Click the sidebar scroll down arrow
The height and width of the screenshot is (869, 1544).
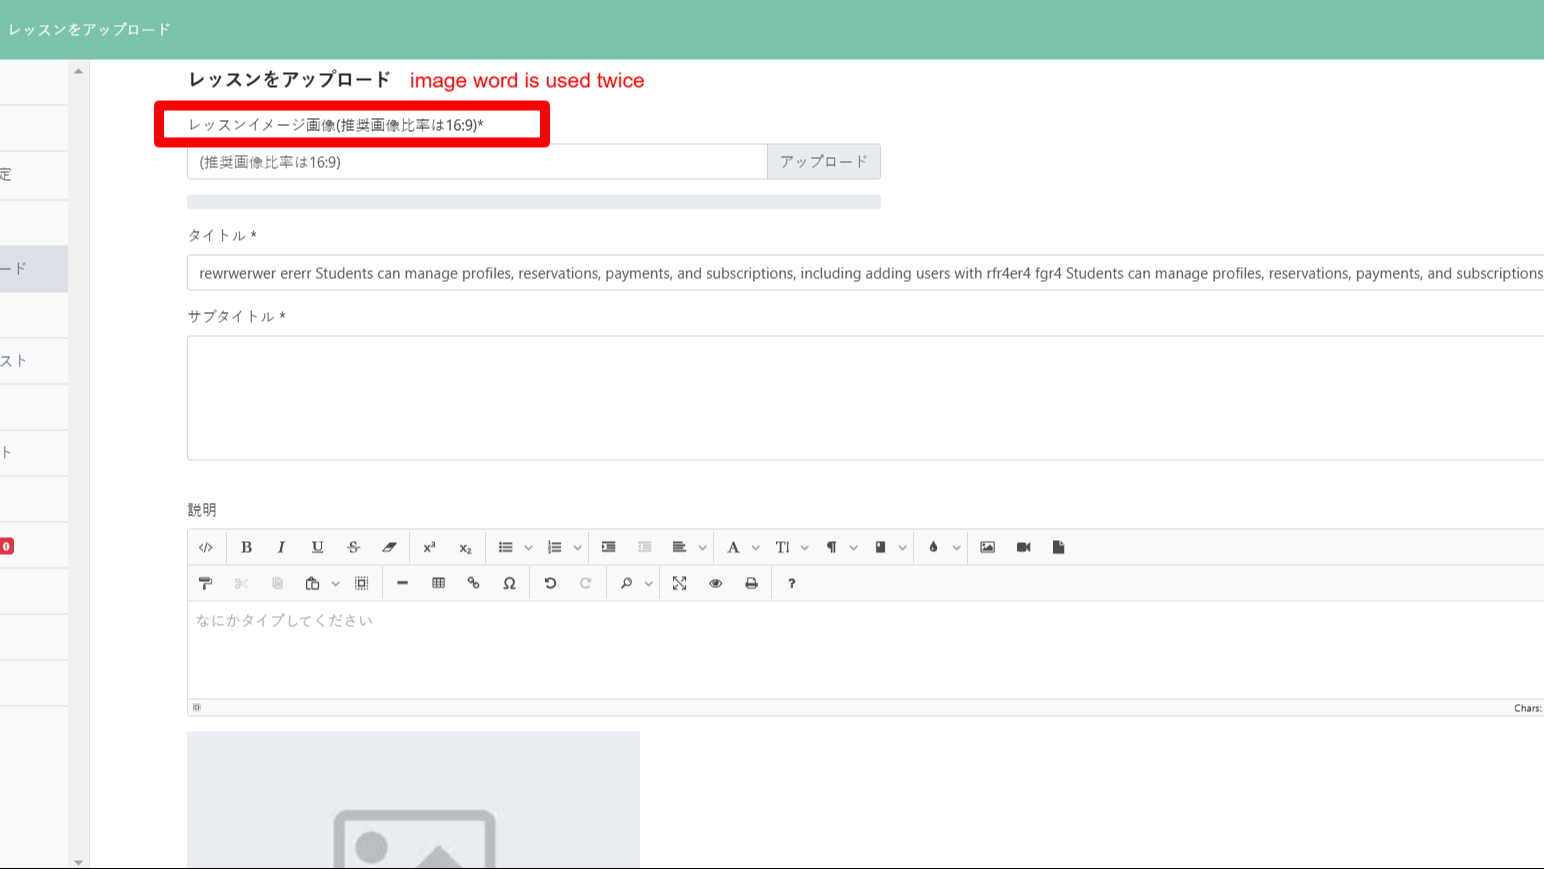tap(78, 861)
